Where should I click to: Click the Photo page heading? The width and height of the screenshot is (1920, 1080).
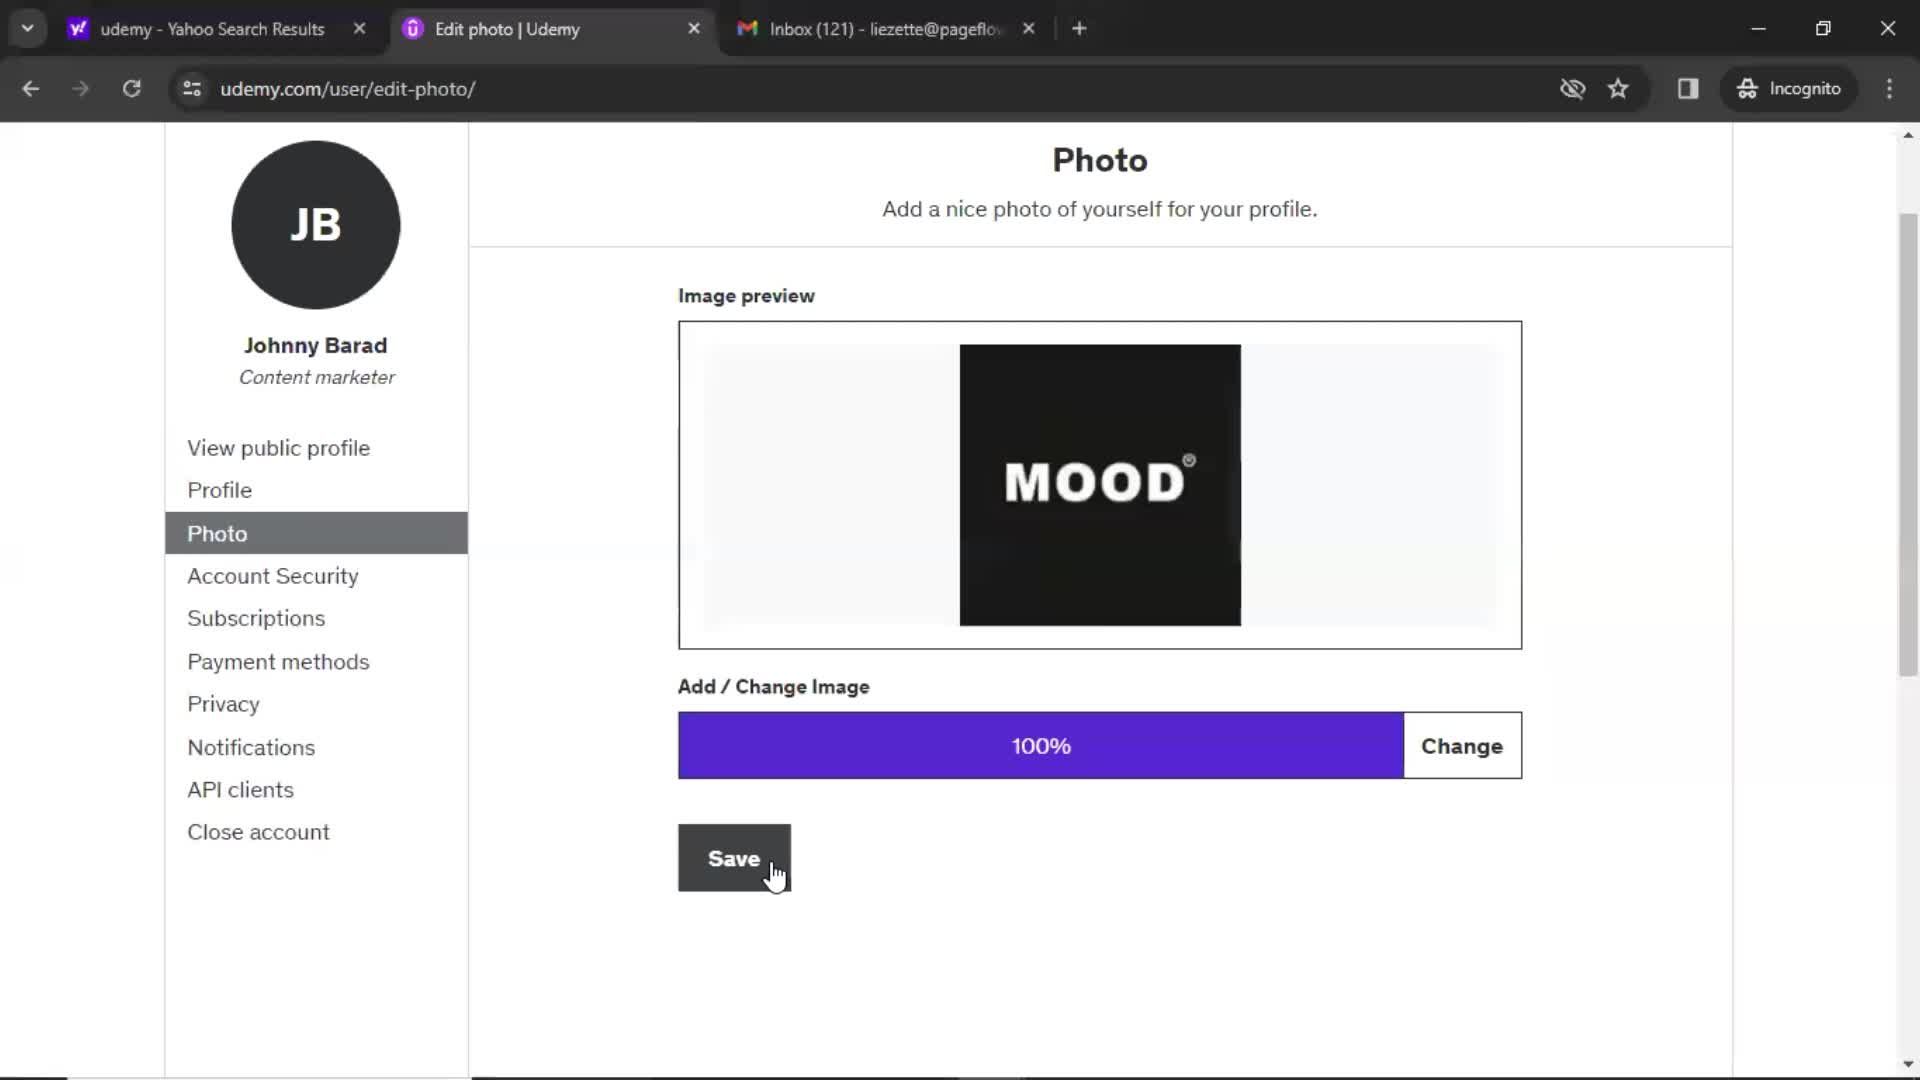tap(1100, 160)
